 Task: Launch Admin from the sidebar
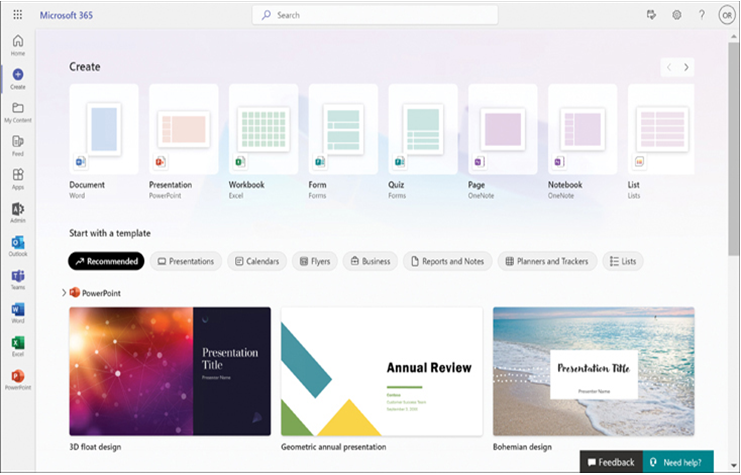tap(18, 213)
